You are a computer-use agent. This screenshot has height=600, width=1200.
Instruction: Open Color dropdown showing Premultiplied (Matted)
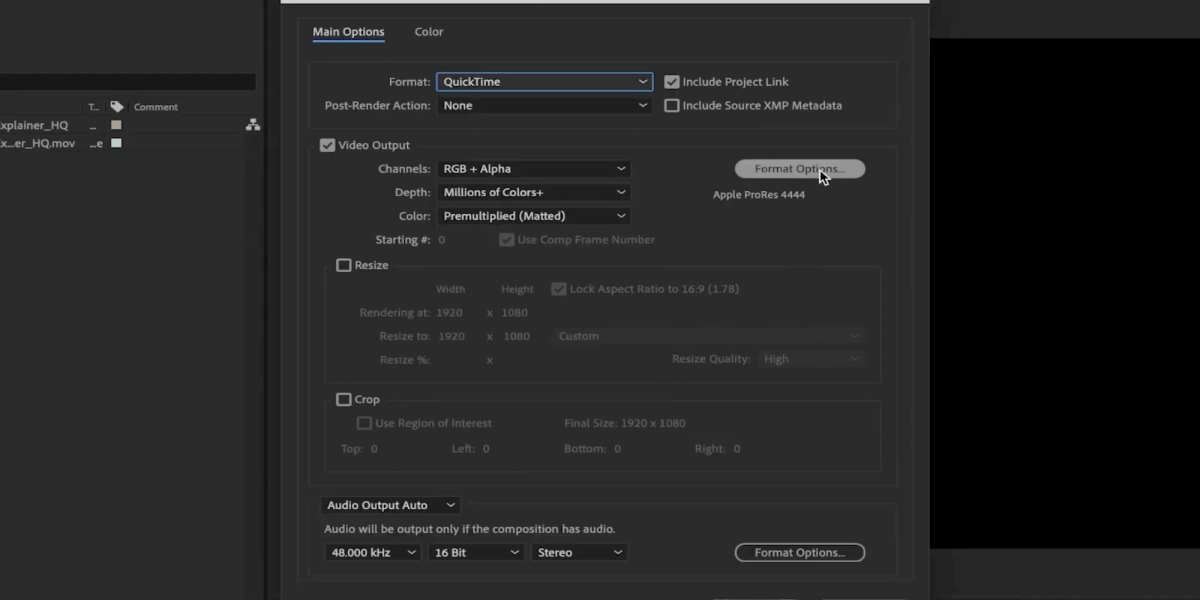(x=534, y=216)
